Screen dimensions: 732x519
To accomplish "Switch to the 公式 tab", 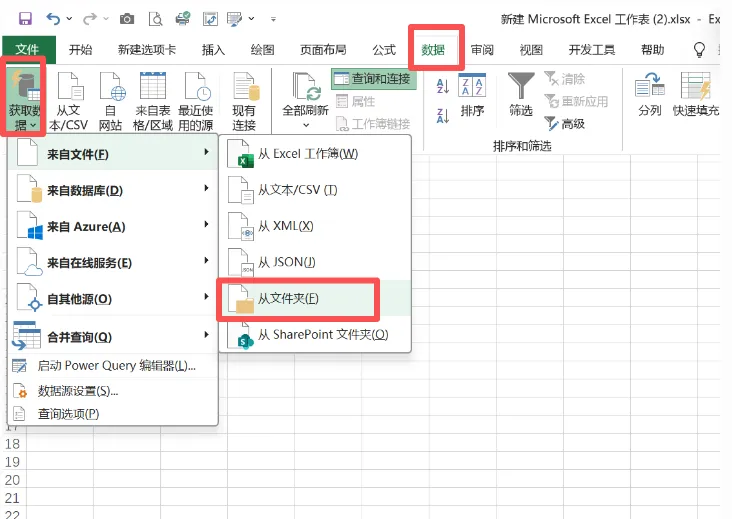I will tap(384, 49).
